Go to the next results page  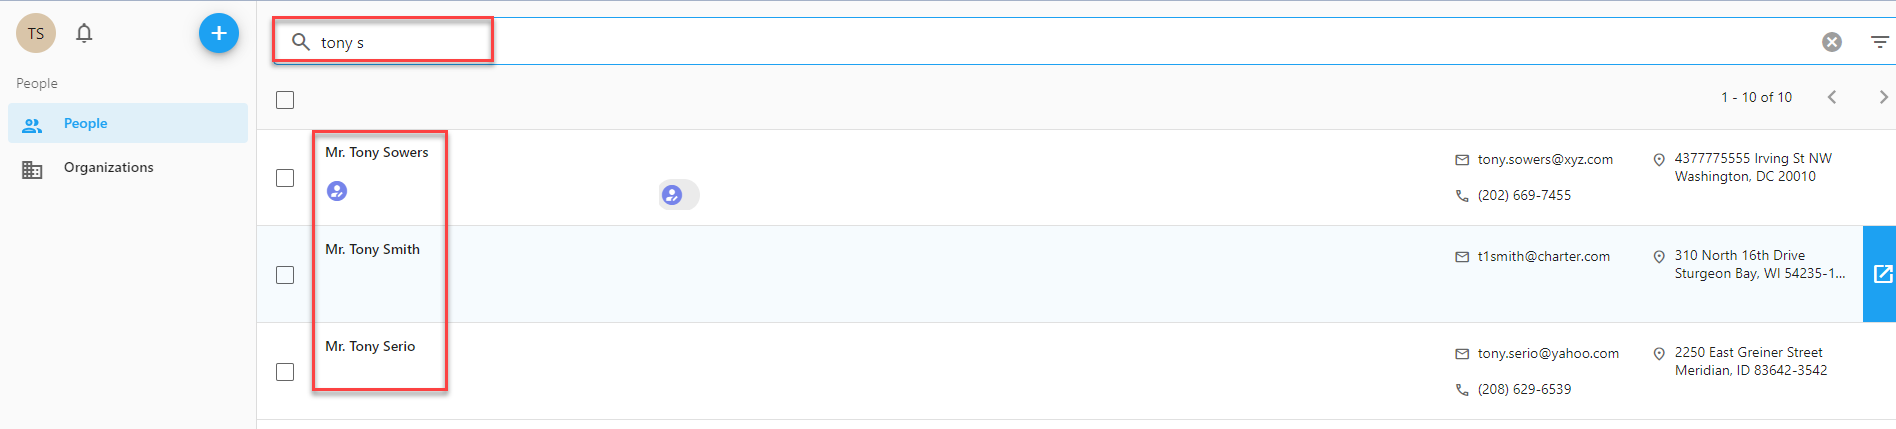click(1883, 97)
